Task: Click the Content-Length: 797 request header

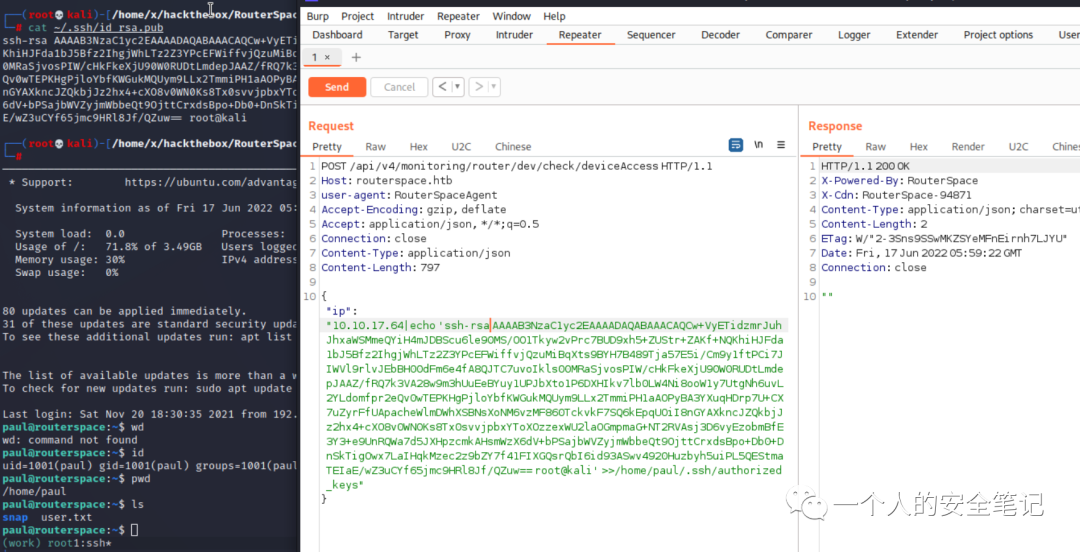Action: point(380,267)
